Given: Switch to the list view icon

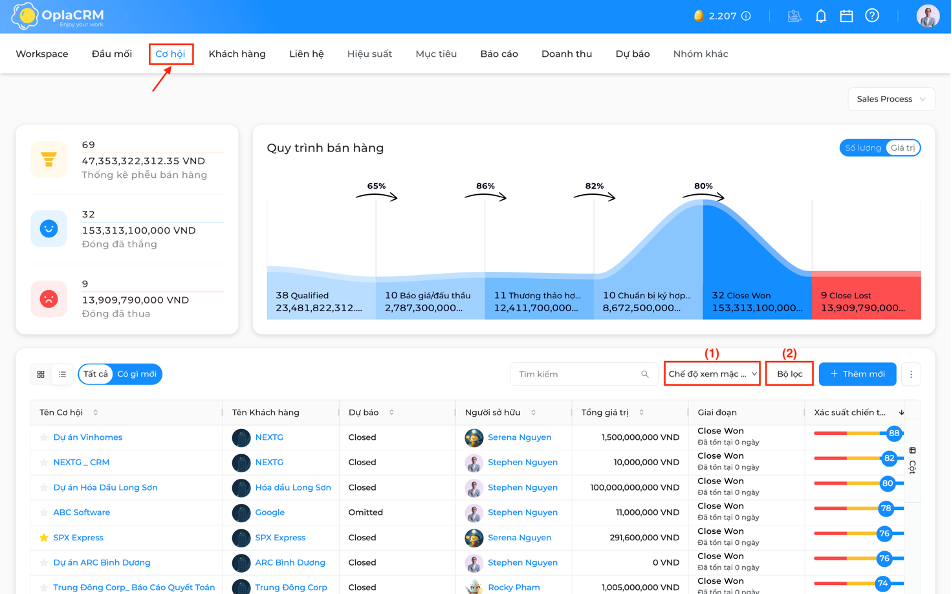Looking at the screenshot, I should [63, 374].
